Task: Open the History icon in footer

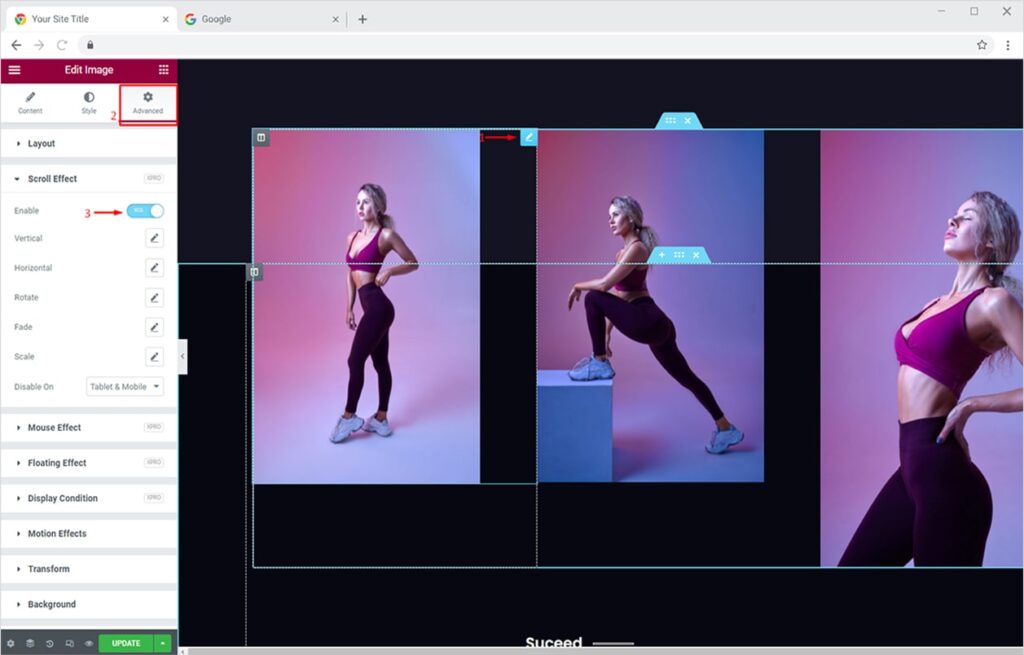Action: pyautogui.click(x=50, y=643)
